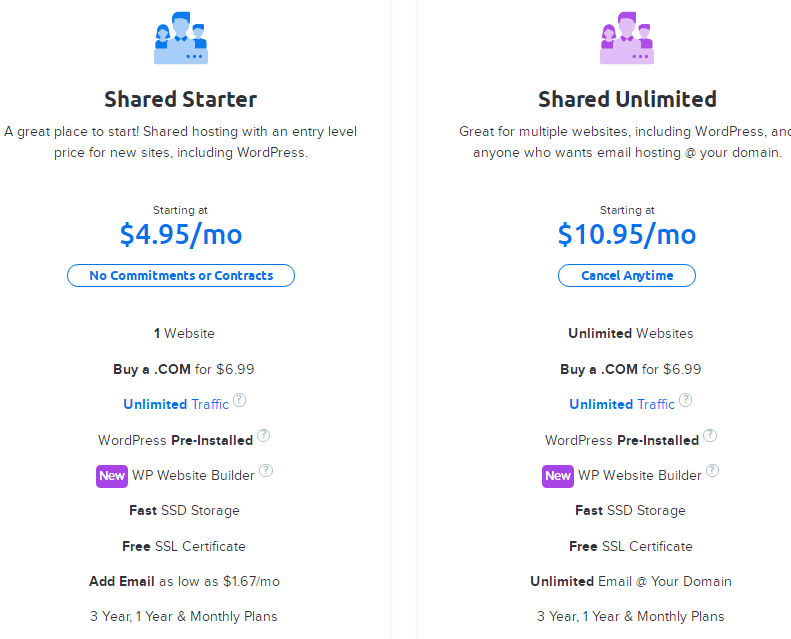Viewport: 791px width, 639px height.
Task: Follow the Unlimited Traffic link under Shared Unlimited
Action: pyautogui.click(x=622, y=405)
